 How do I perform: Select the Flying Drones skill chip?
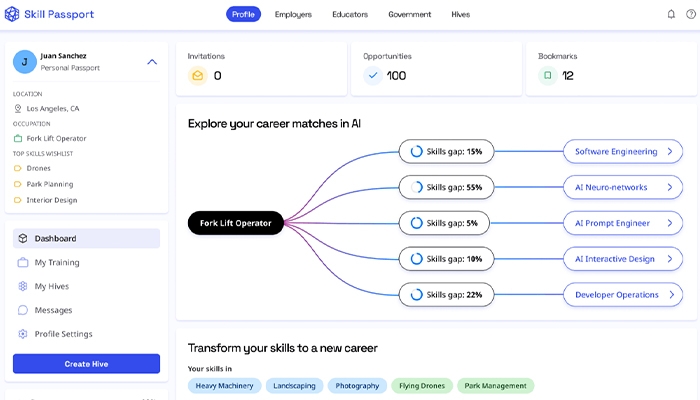(x=419, y=386)
